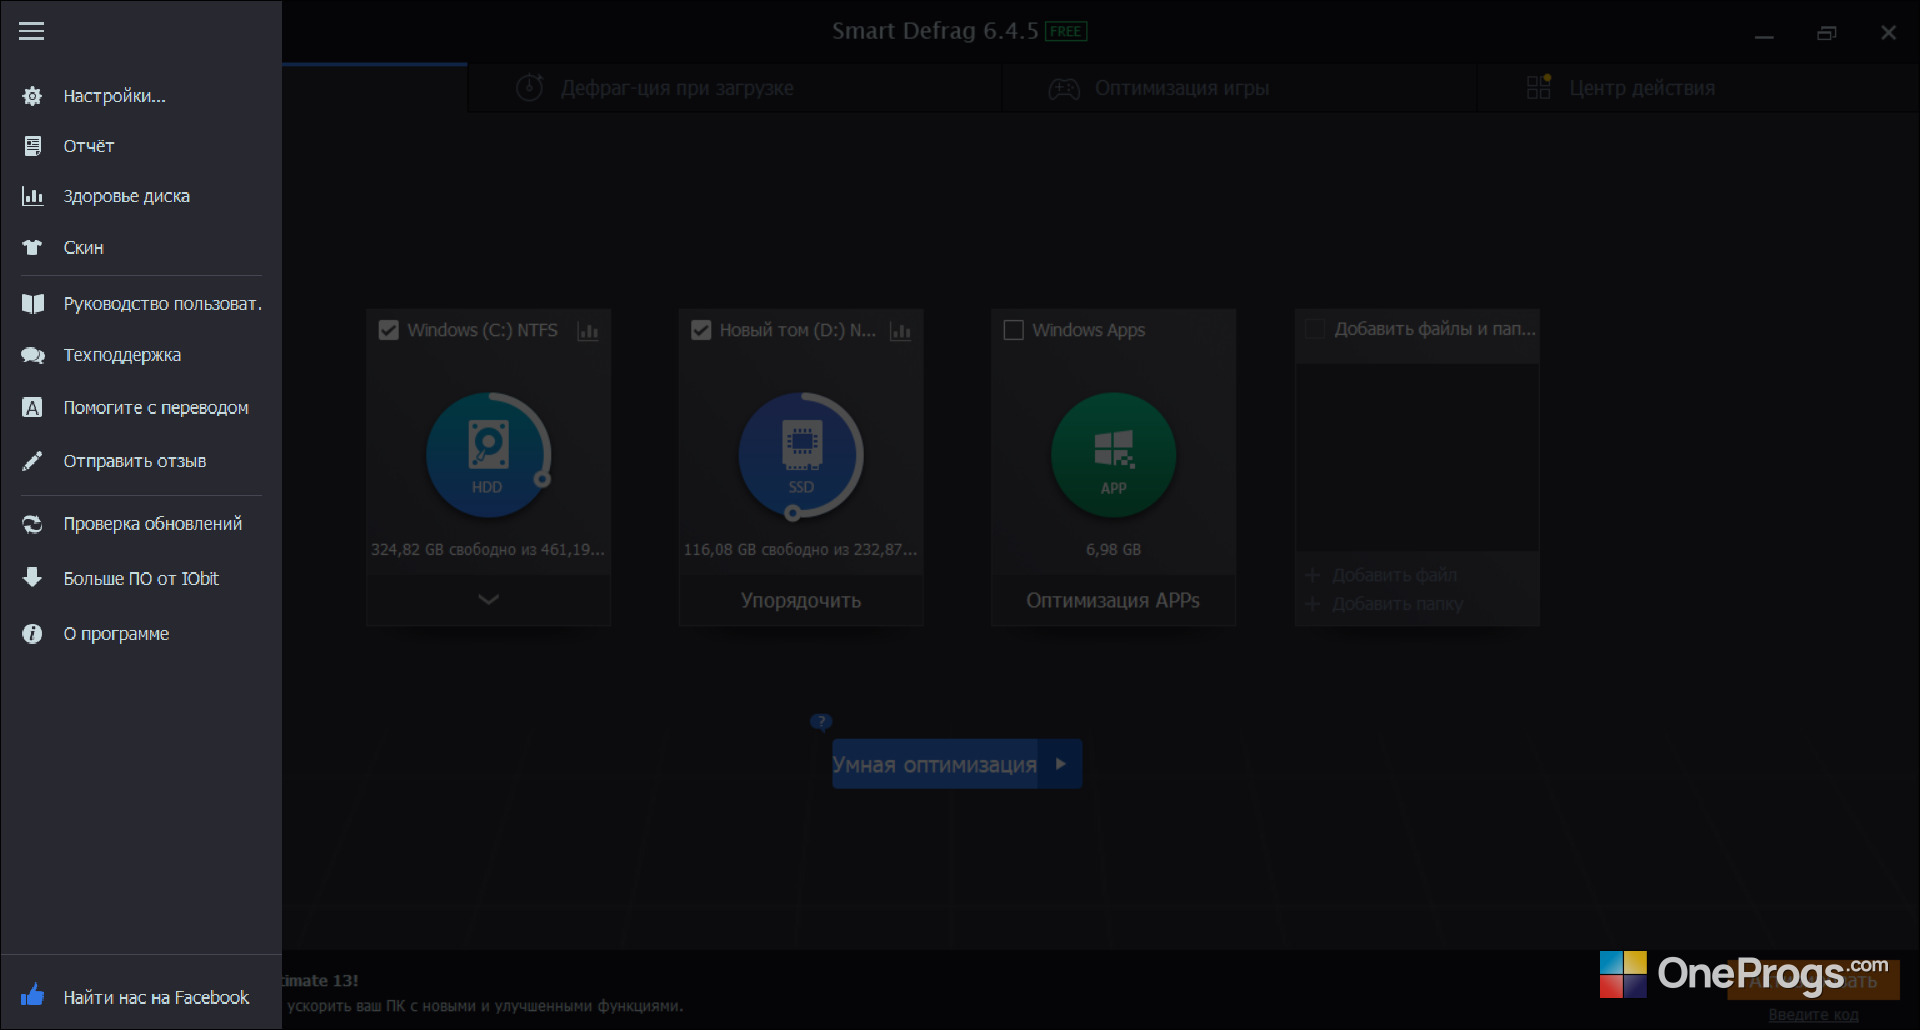
Task: Click "116,08 GB свободно из 232,87..." text
Action: 800,549
